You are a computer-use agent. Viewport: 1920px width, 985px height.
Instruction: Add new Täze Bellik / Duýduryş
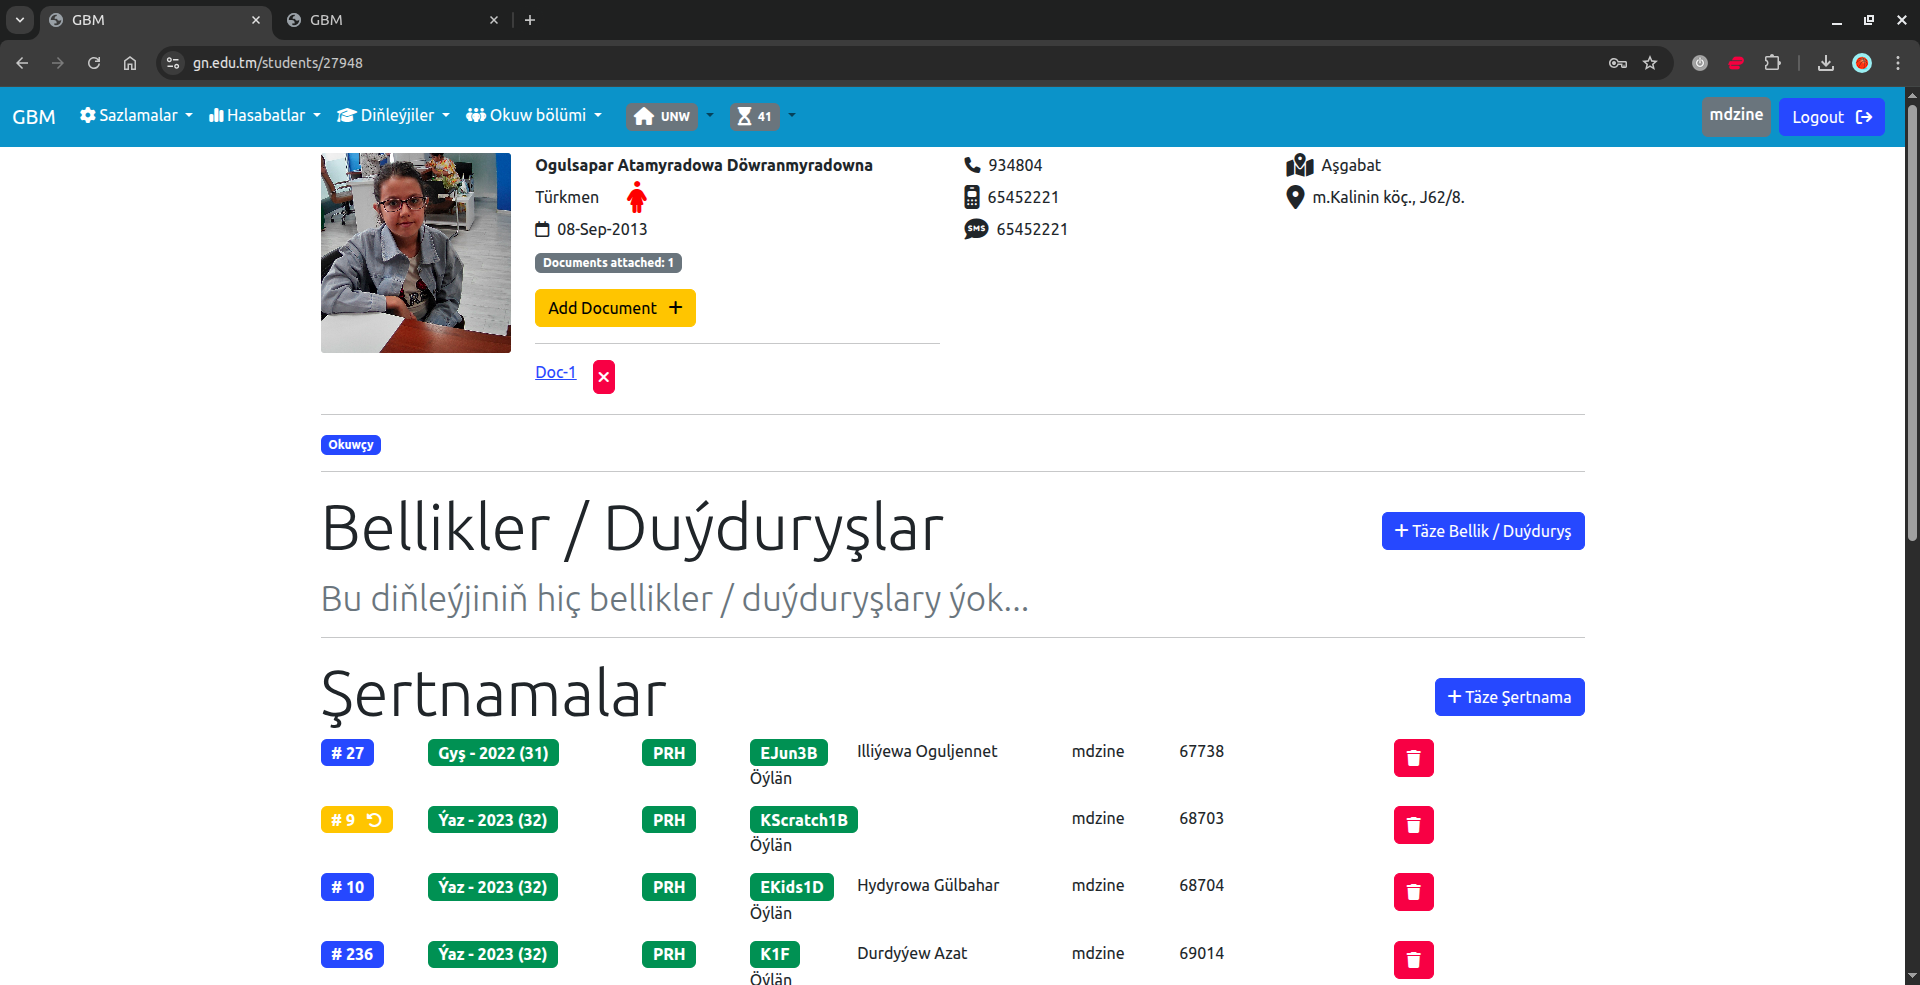click(1482, 531)
